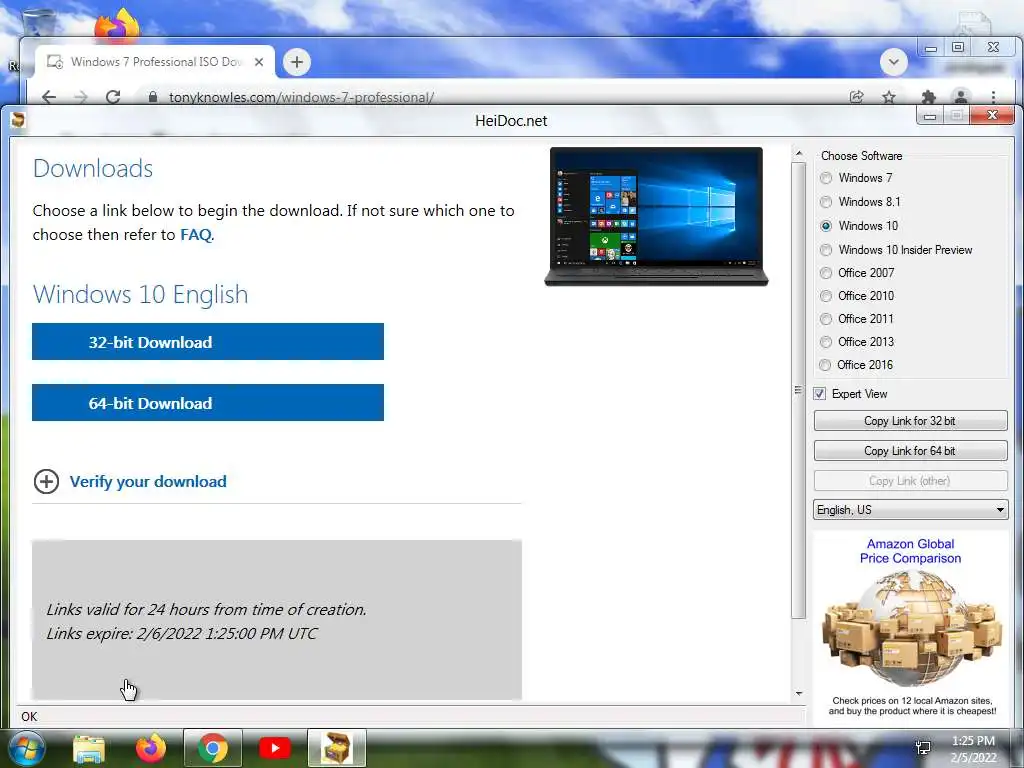The height and width of the screenshot is (768, 1024).
Task: Reload the page in Chrome
Action: (113, 97)
